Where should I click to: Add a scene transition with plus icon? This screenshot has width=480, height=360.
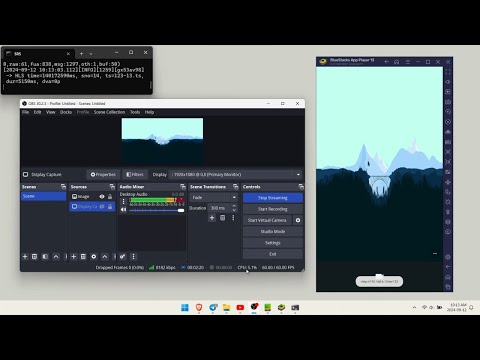pyautogui.click(x=212, y=218)
